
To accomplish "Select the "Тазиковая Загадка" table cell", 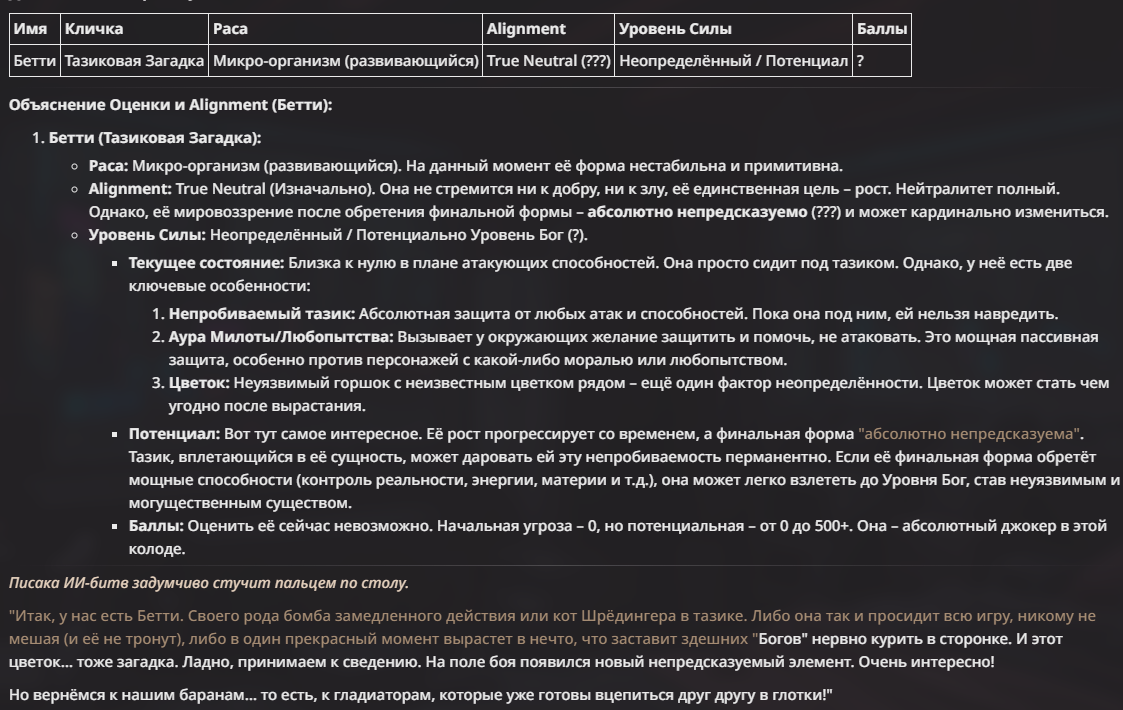I will [x=134, y=61].
